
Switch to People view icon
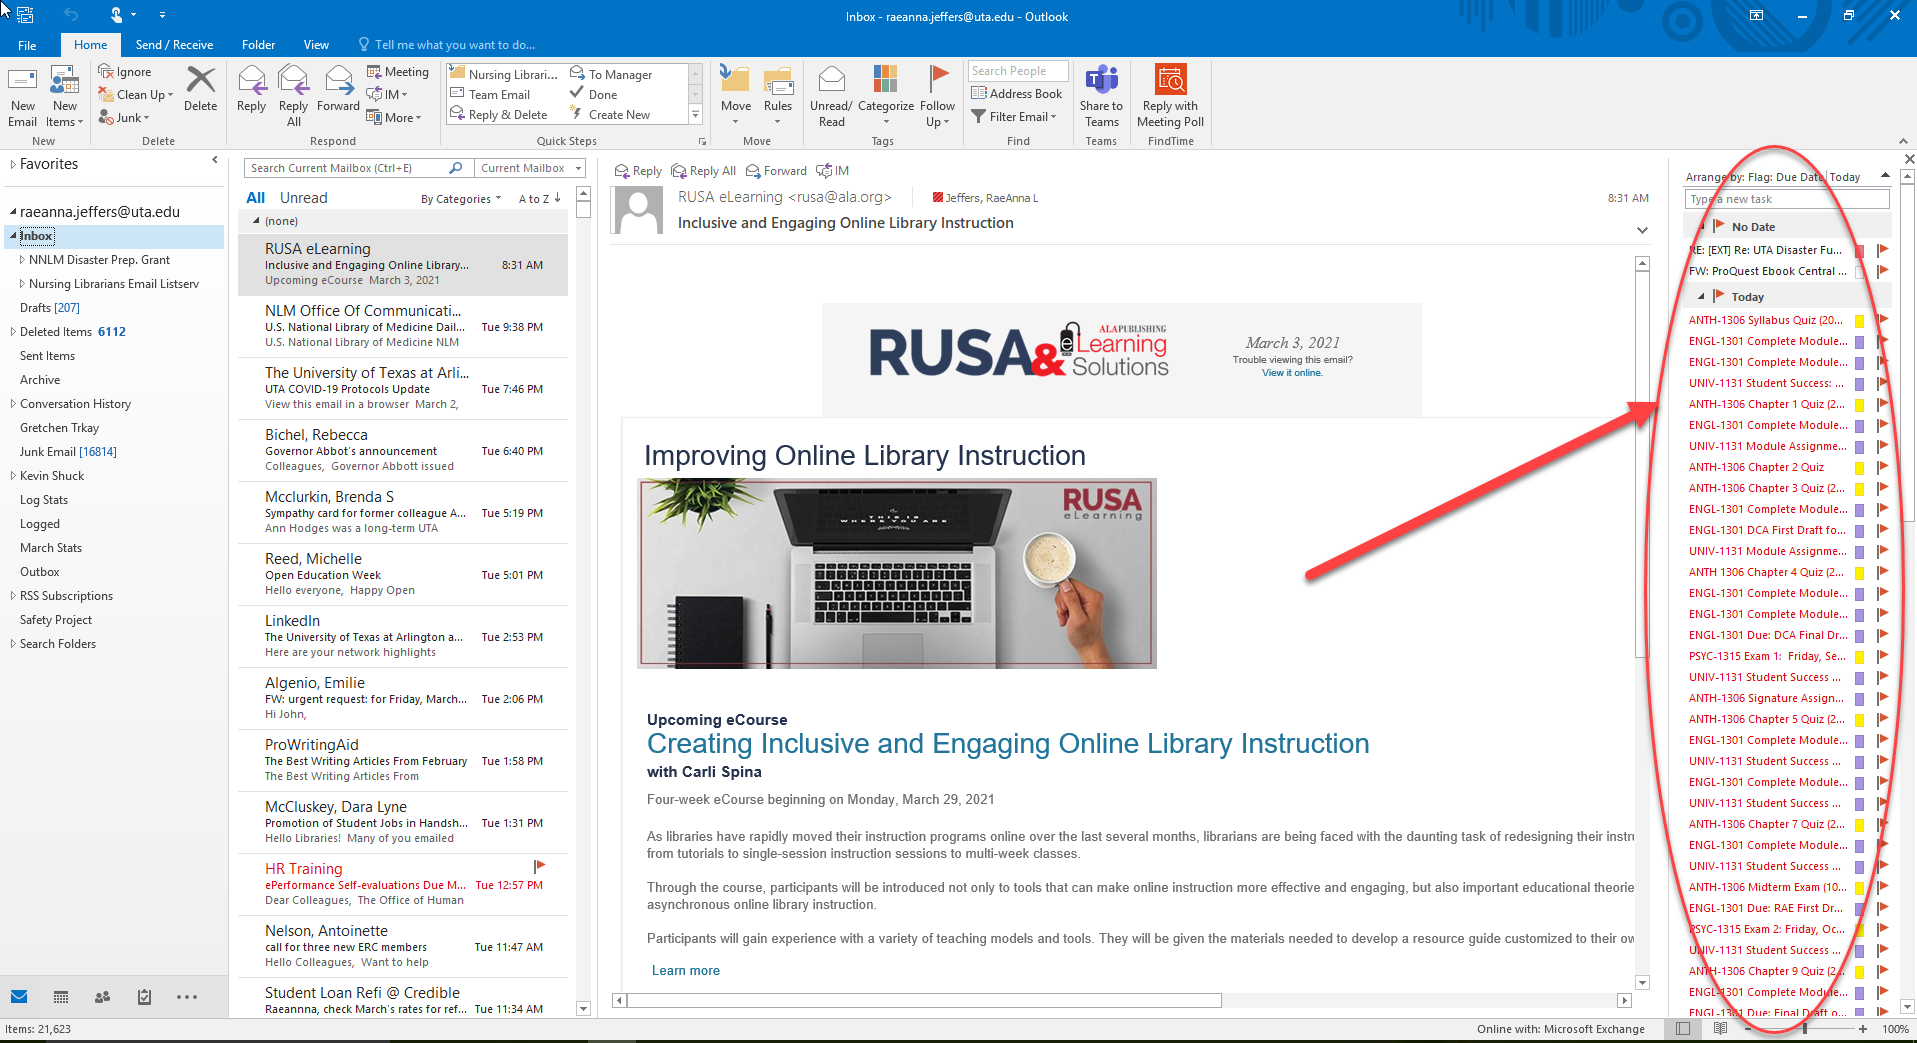[x=102, y=997]
